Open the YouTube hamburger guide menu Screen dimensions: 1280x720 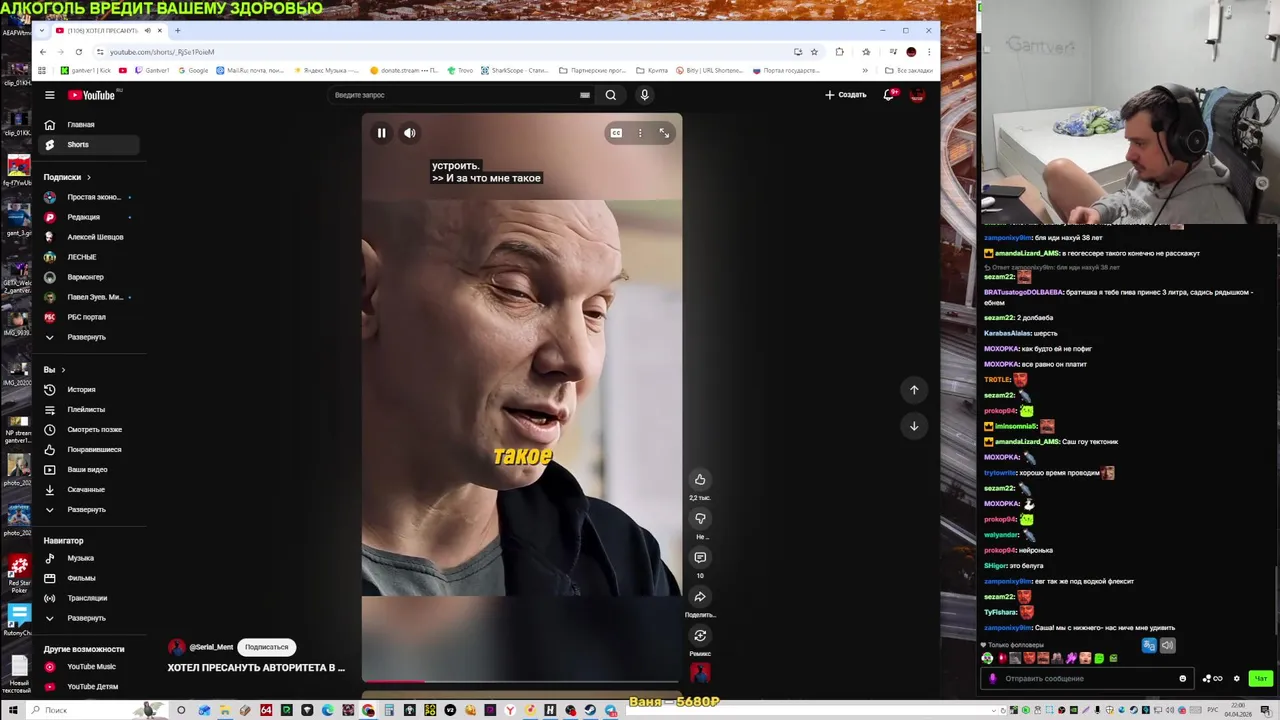tap(49, 95)
